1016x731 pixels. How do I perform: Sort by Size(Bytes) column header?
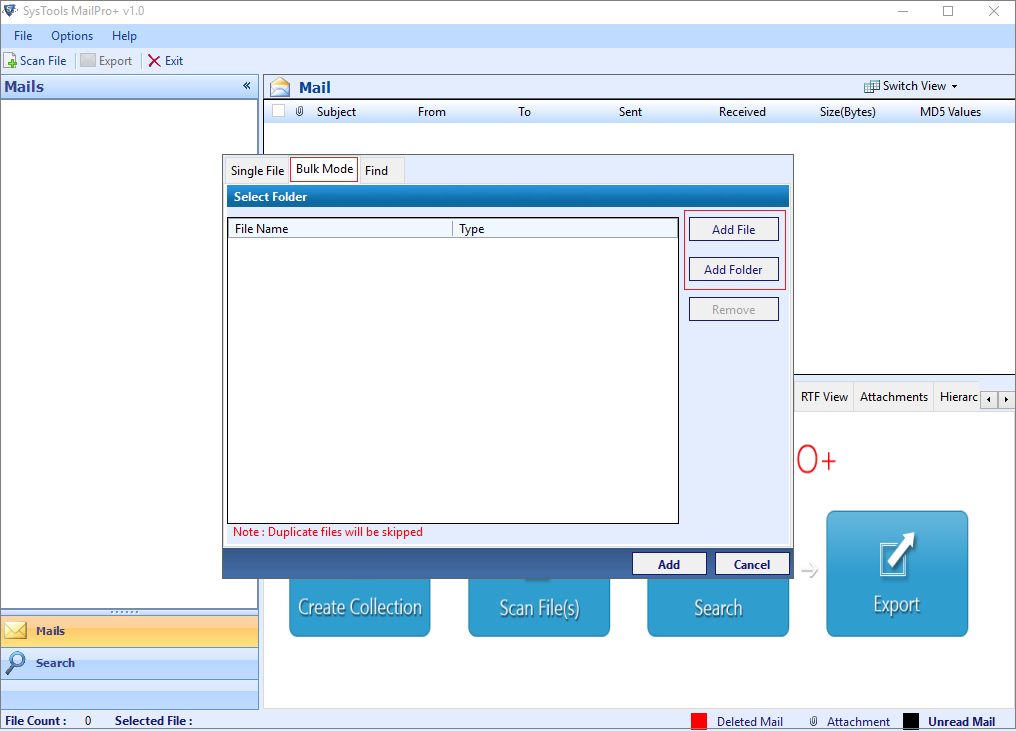[848, 111]
